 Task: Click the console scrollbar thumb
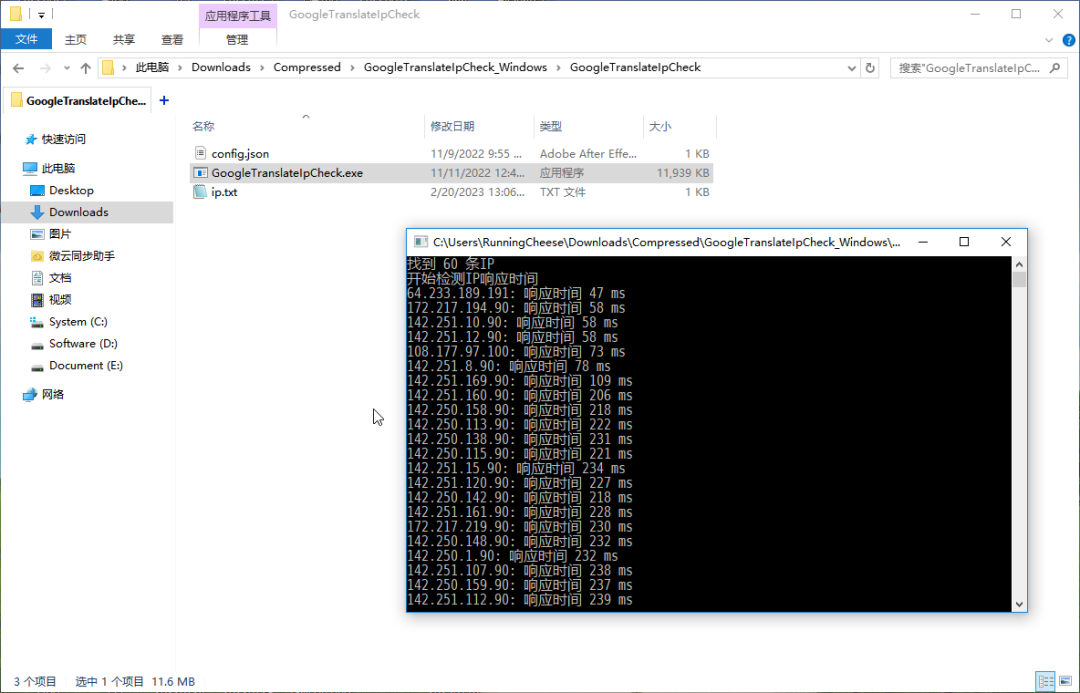pos(1019,279)
